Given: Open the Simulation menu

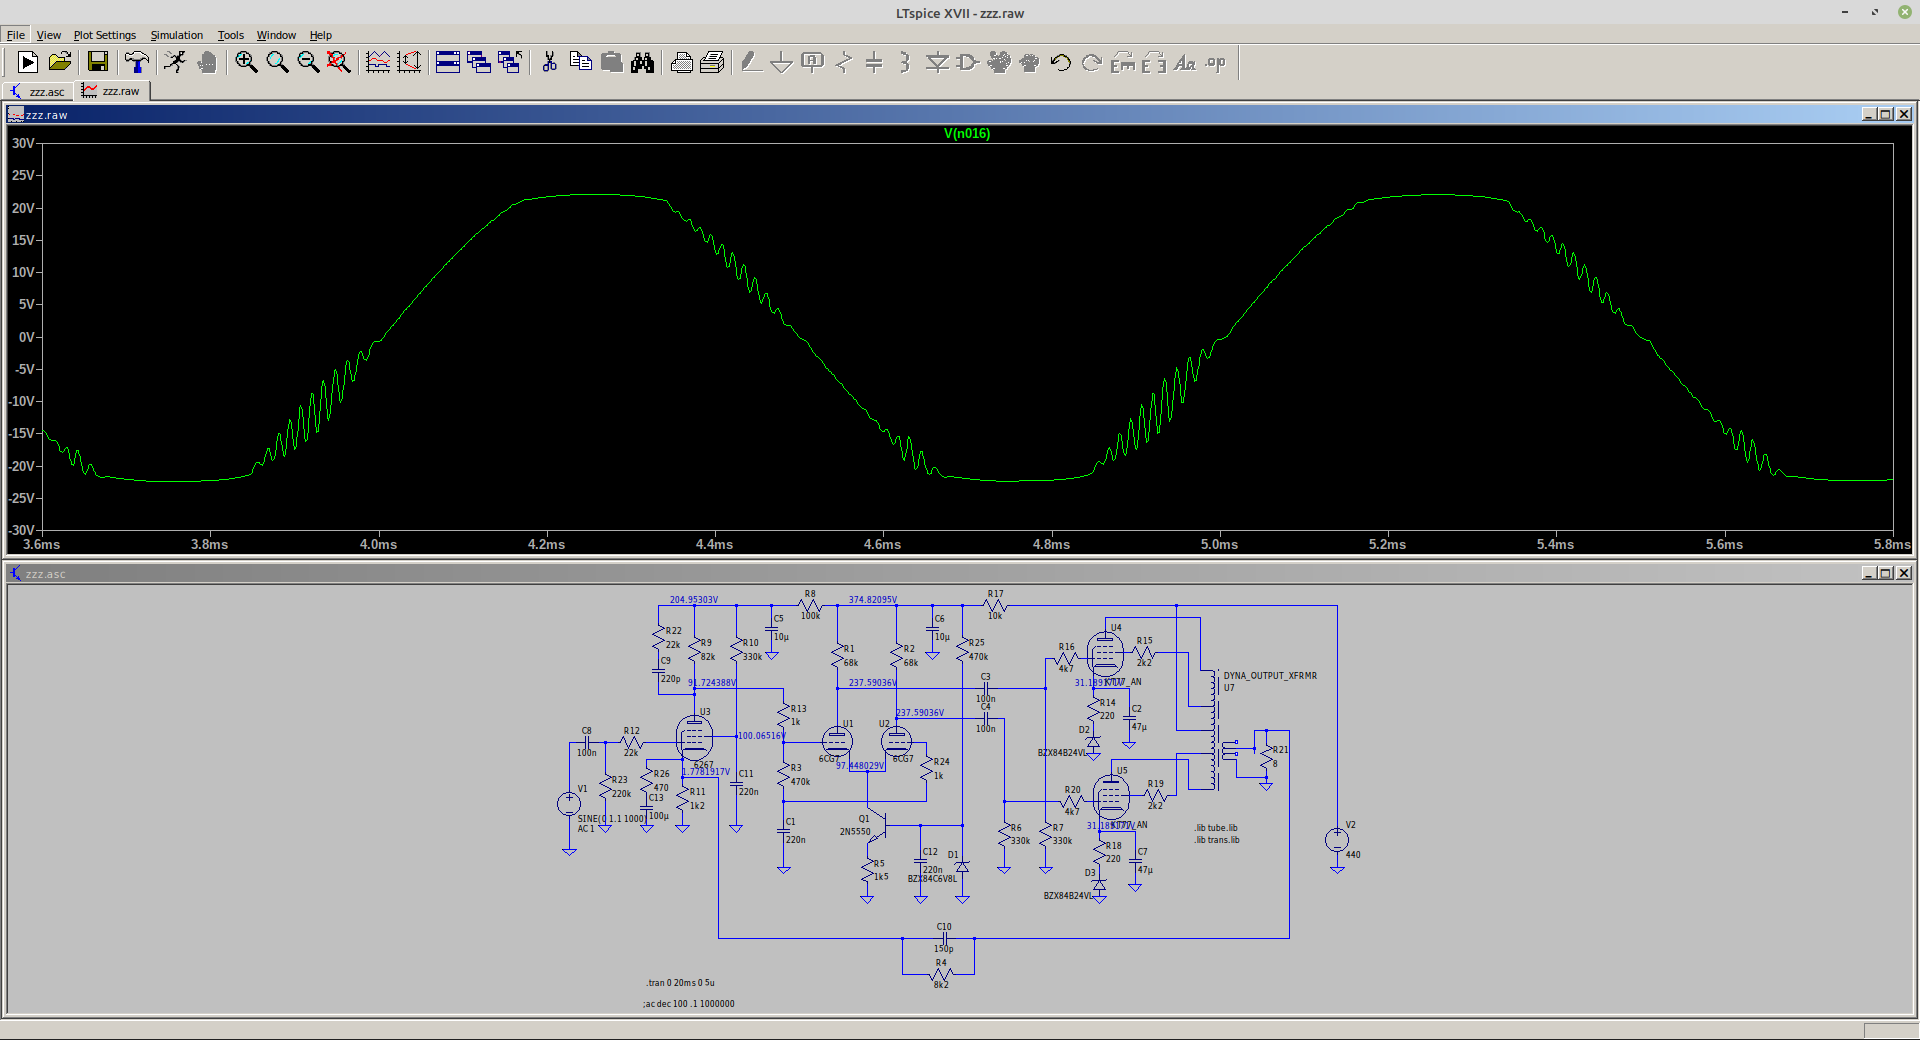Looking at the screenshot, I should point(177,35).
